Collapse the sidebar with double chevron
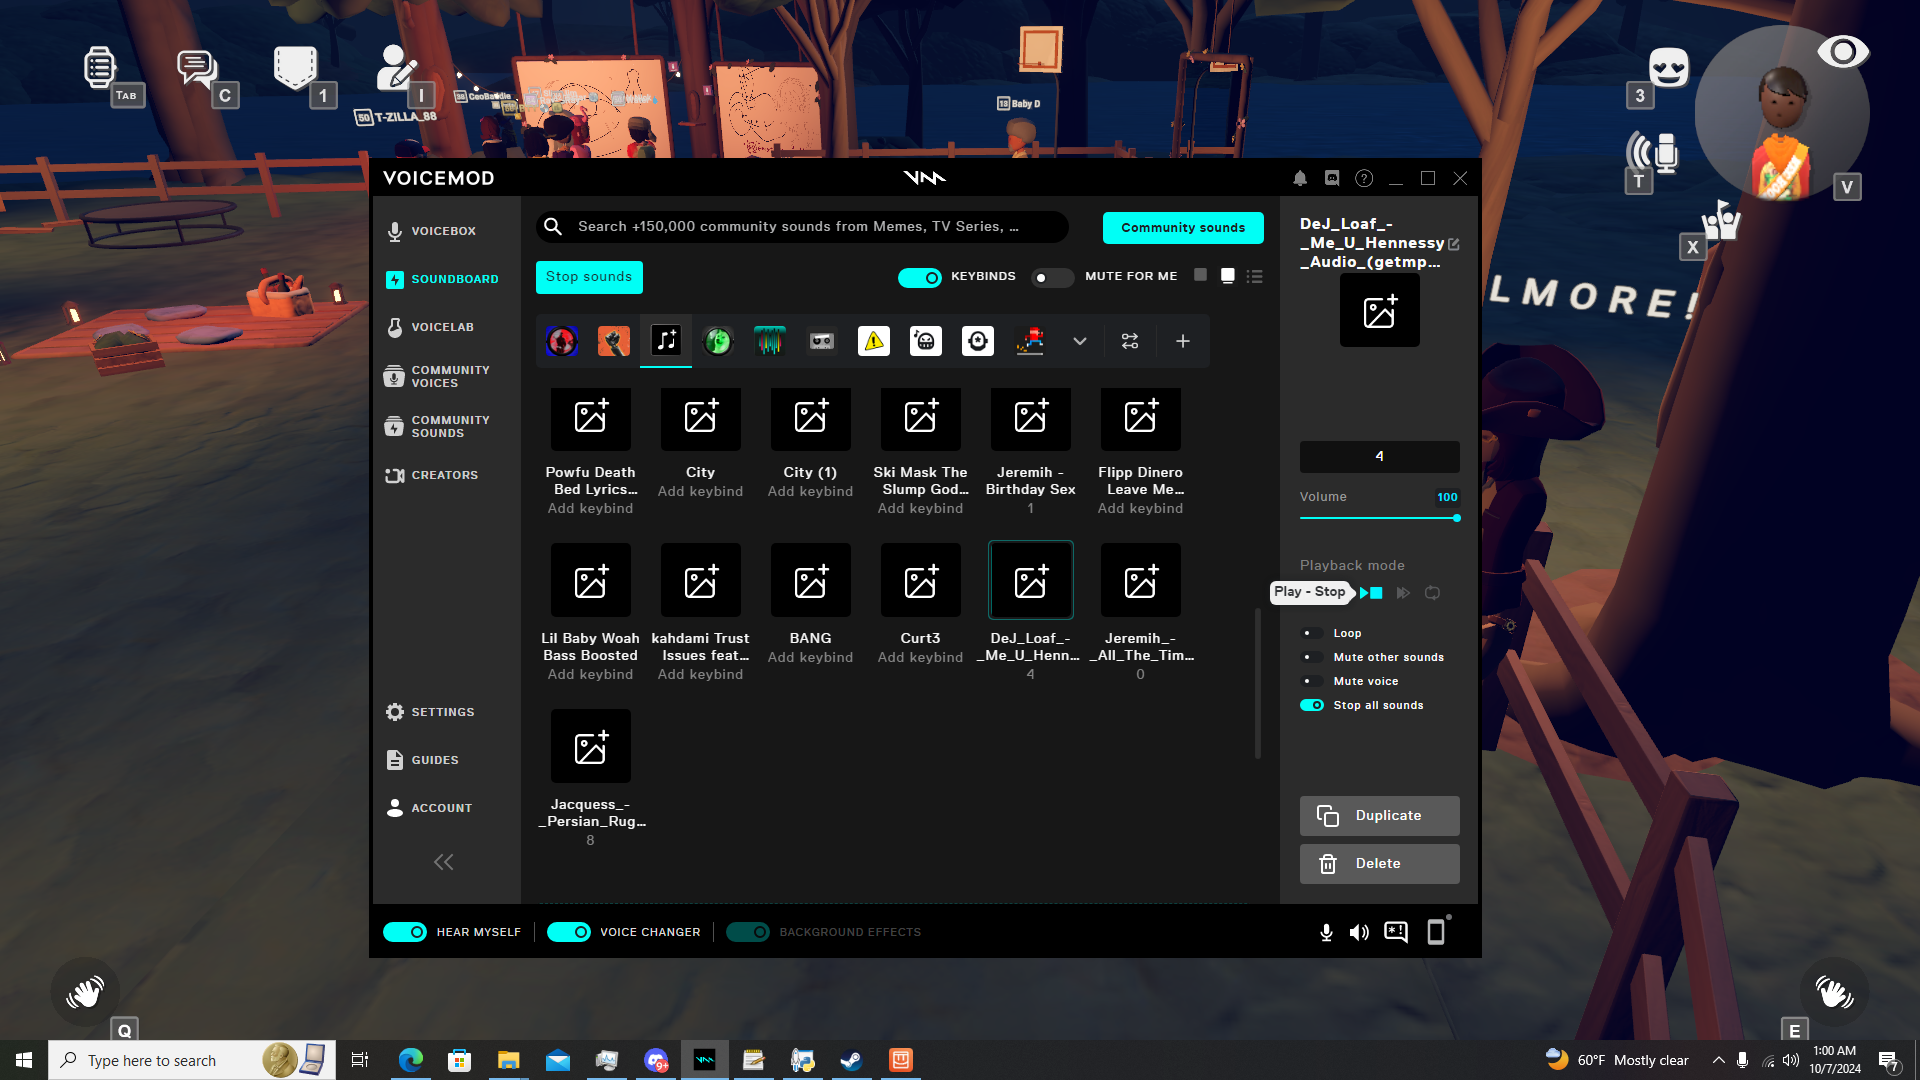This screenshot has width=1920, height=1080. pos(443,862)
